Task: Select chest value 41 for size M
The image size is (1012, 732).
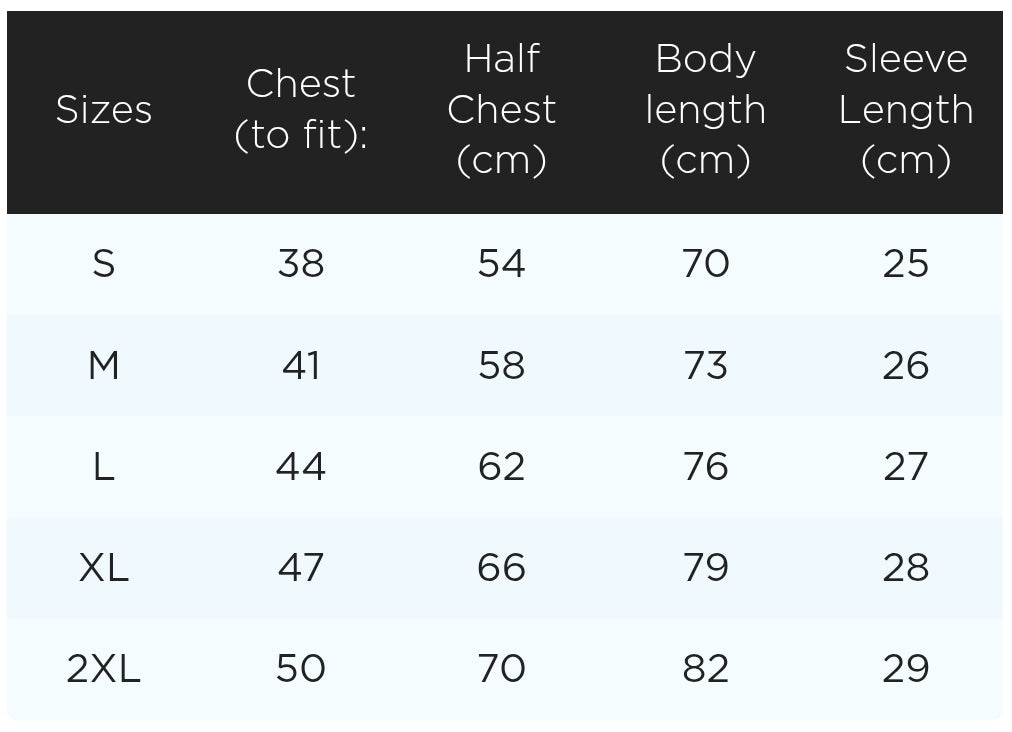Action: (301, 365)
